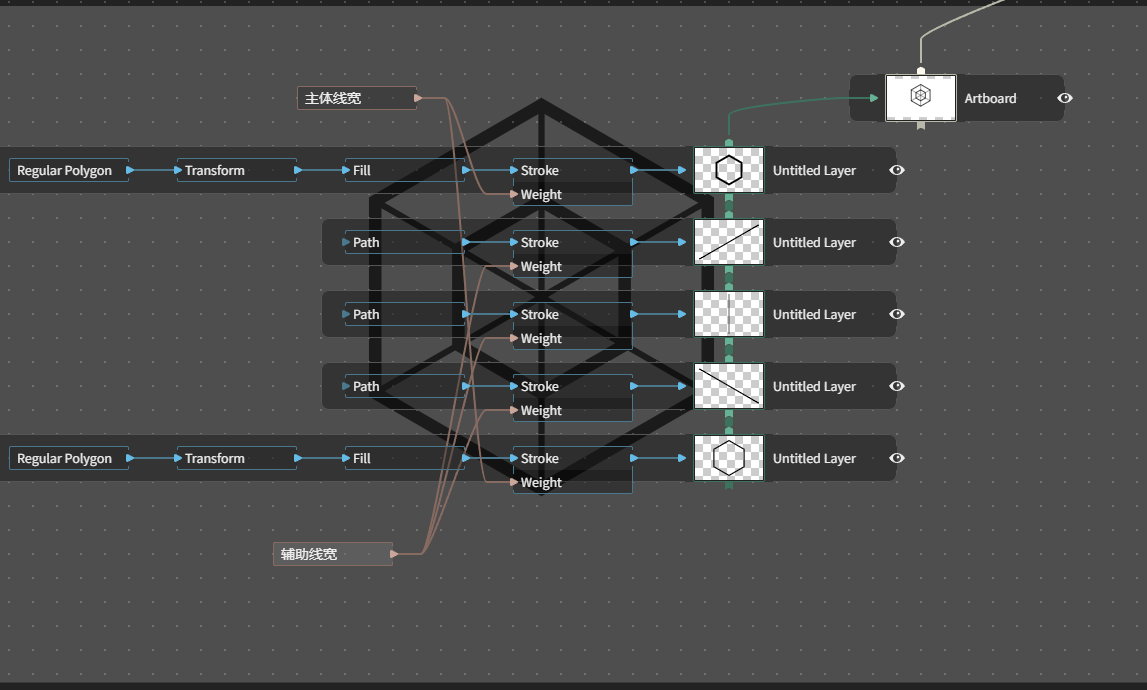The image size is (1147, 690).
Task: Toggle the Artboard eye visibility icon
Action: point(1064,98)
